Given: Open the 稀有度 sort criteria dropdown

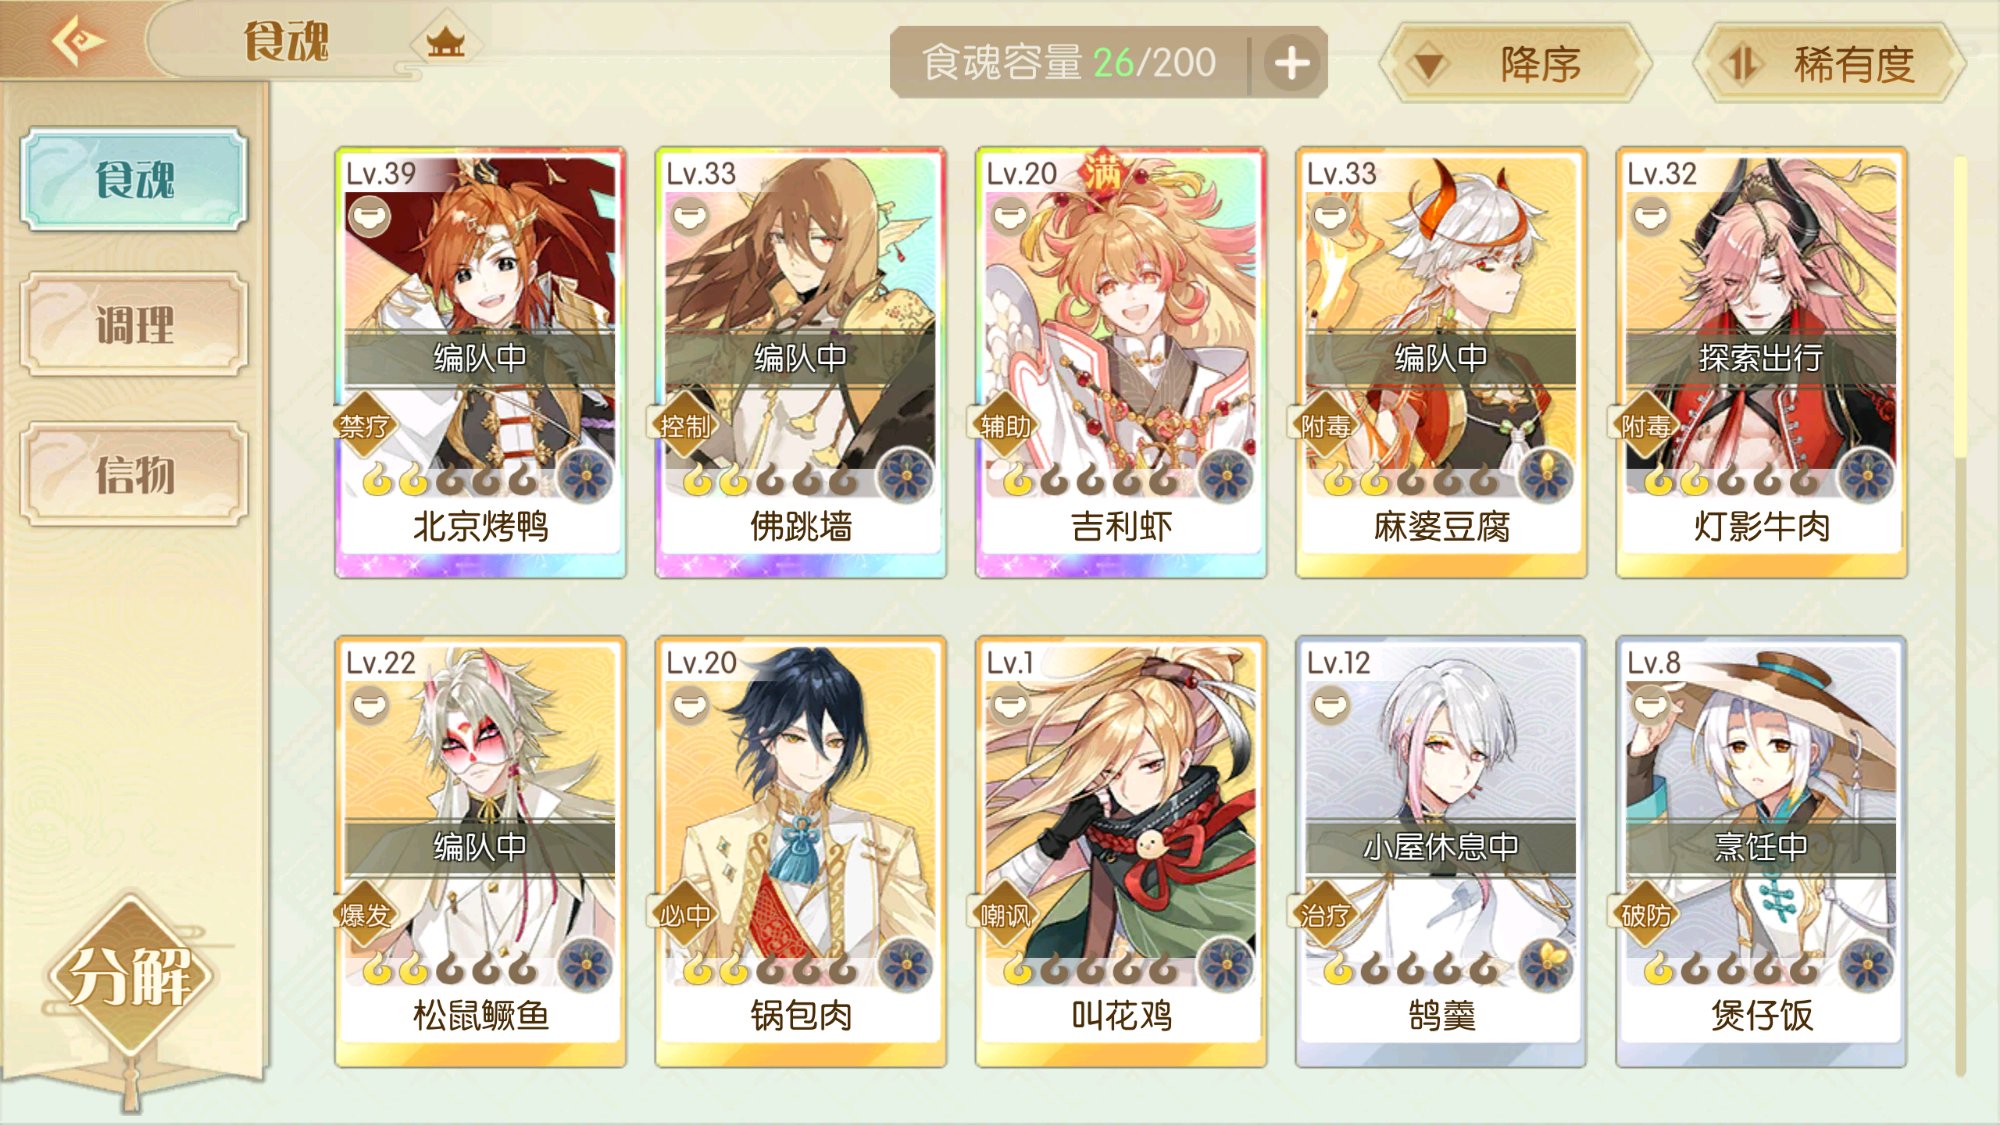Looking at the screenshot, I should pos(1830,65).
